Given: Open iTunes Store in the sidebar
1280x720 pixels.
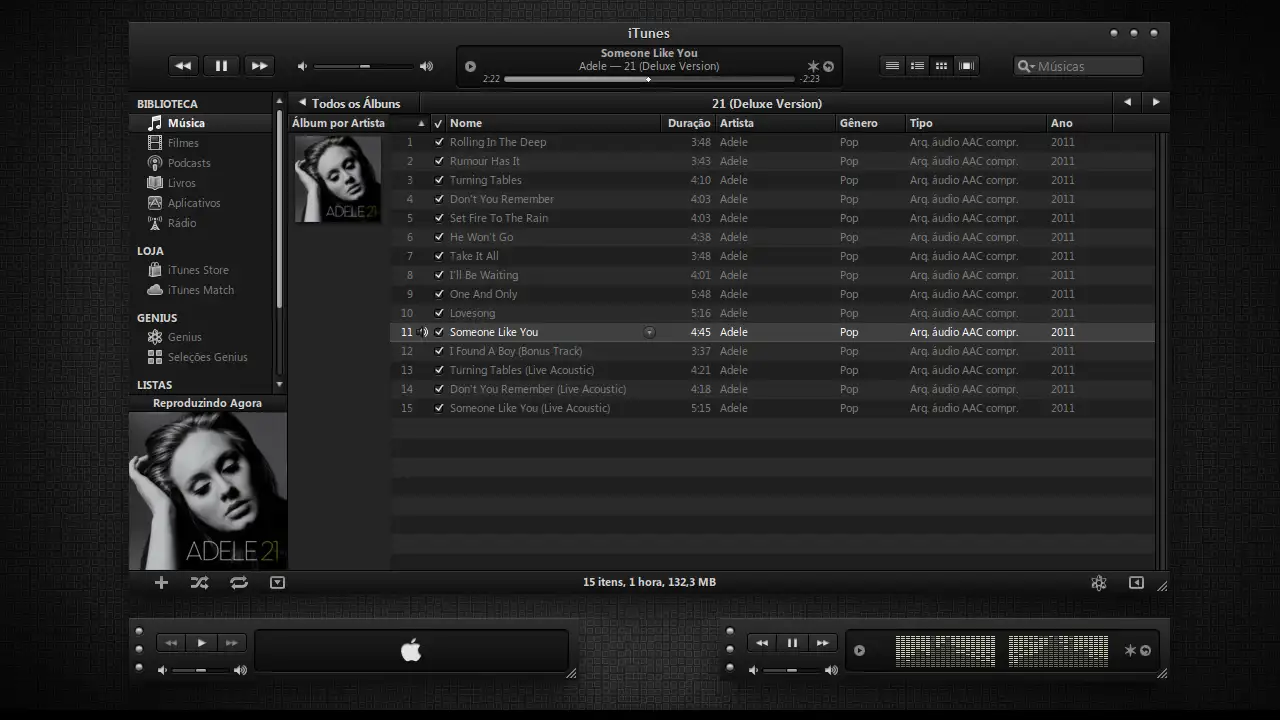Looking at the screenshot, I should click(x=197, y=270).
